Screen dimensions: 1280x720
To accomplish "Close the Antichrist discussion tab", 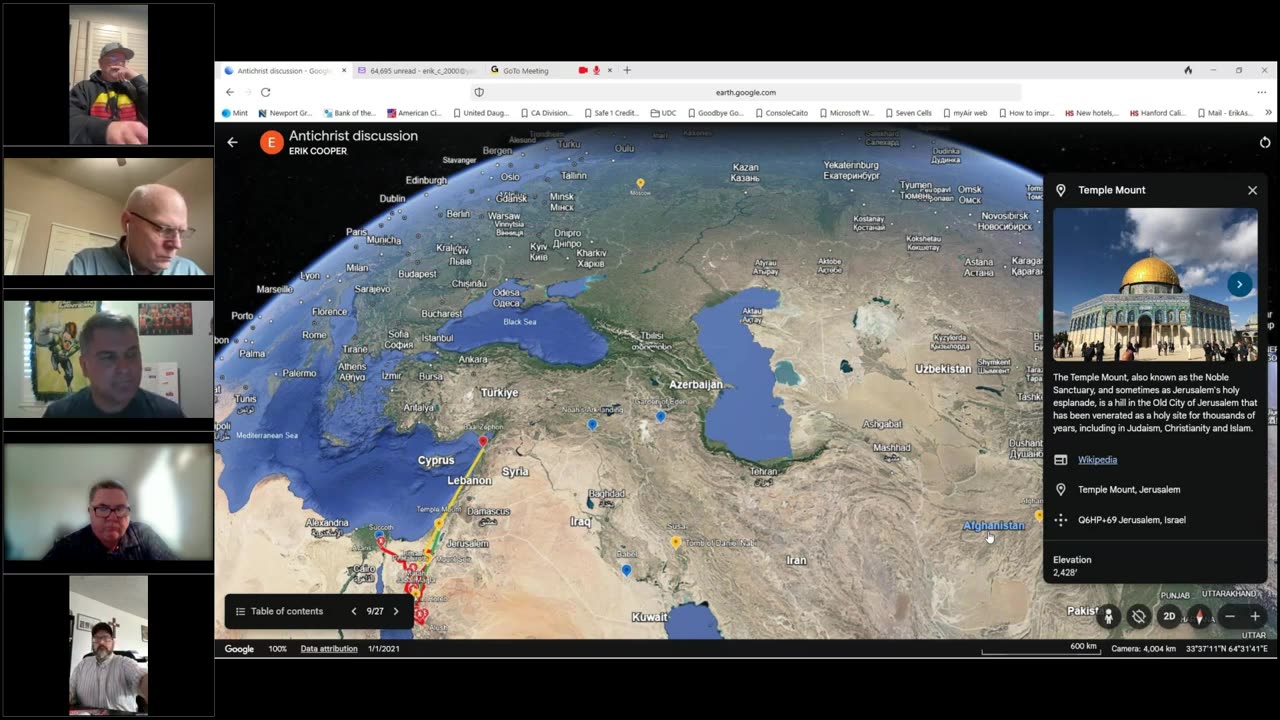I will pos(344,71).
